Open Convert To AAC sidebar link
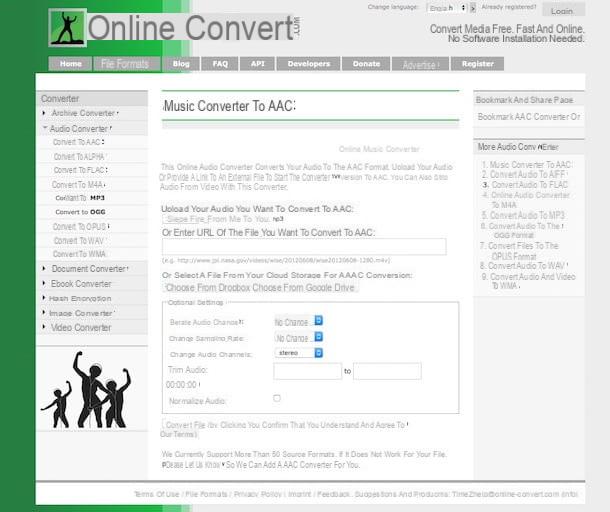Screen dimensions: 610x512 (x=78, y=142)
